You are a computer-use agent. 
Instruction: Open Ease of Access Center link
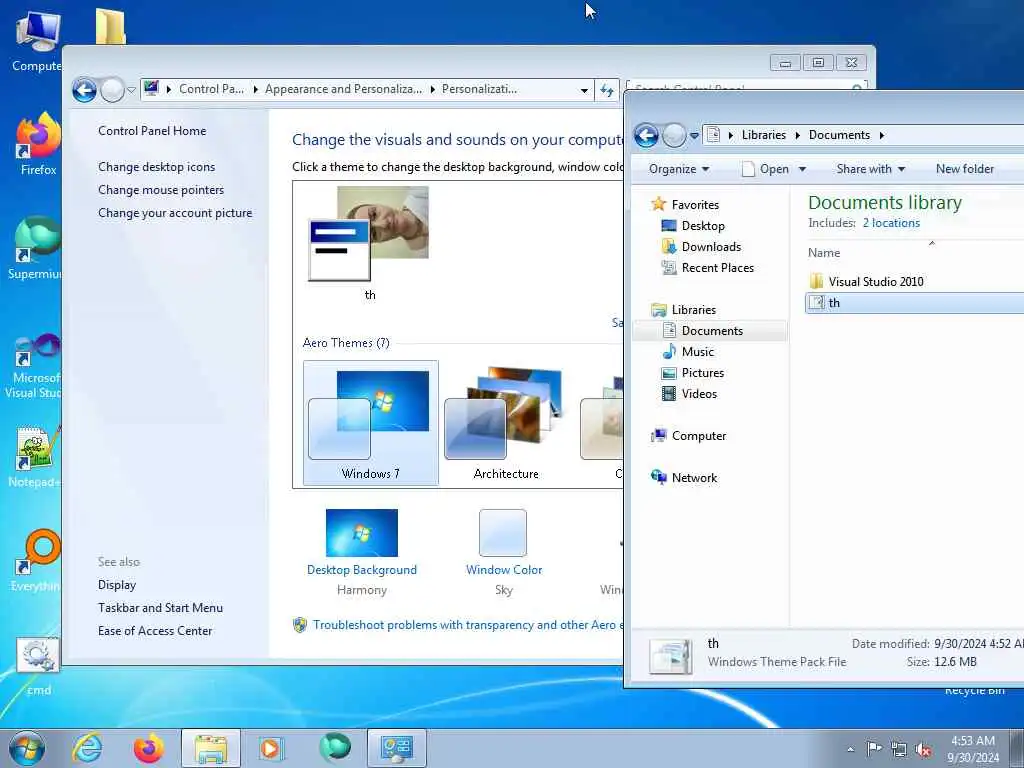[155, 630]
